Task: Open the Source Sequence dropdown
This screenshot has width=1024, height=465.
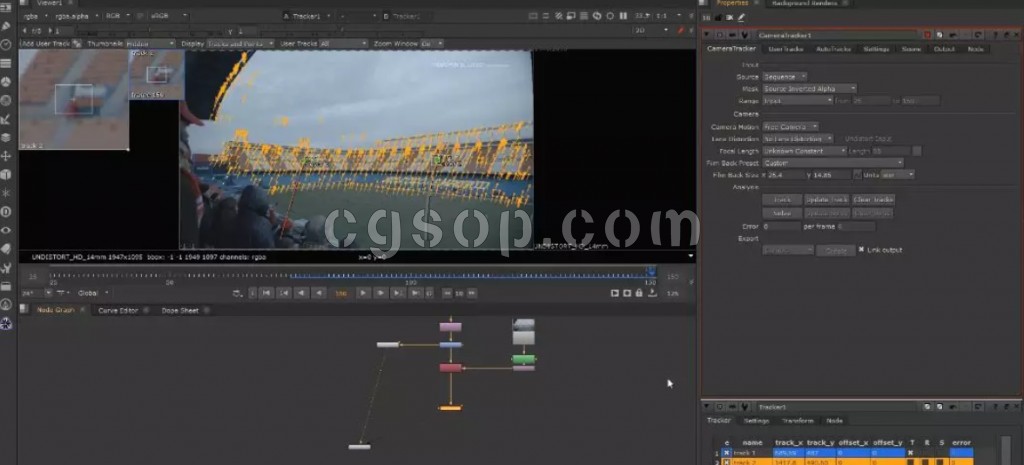Action: click(785, 76)
